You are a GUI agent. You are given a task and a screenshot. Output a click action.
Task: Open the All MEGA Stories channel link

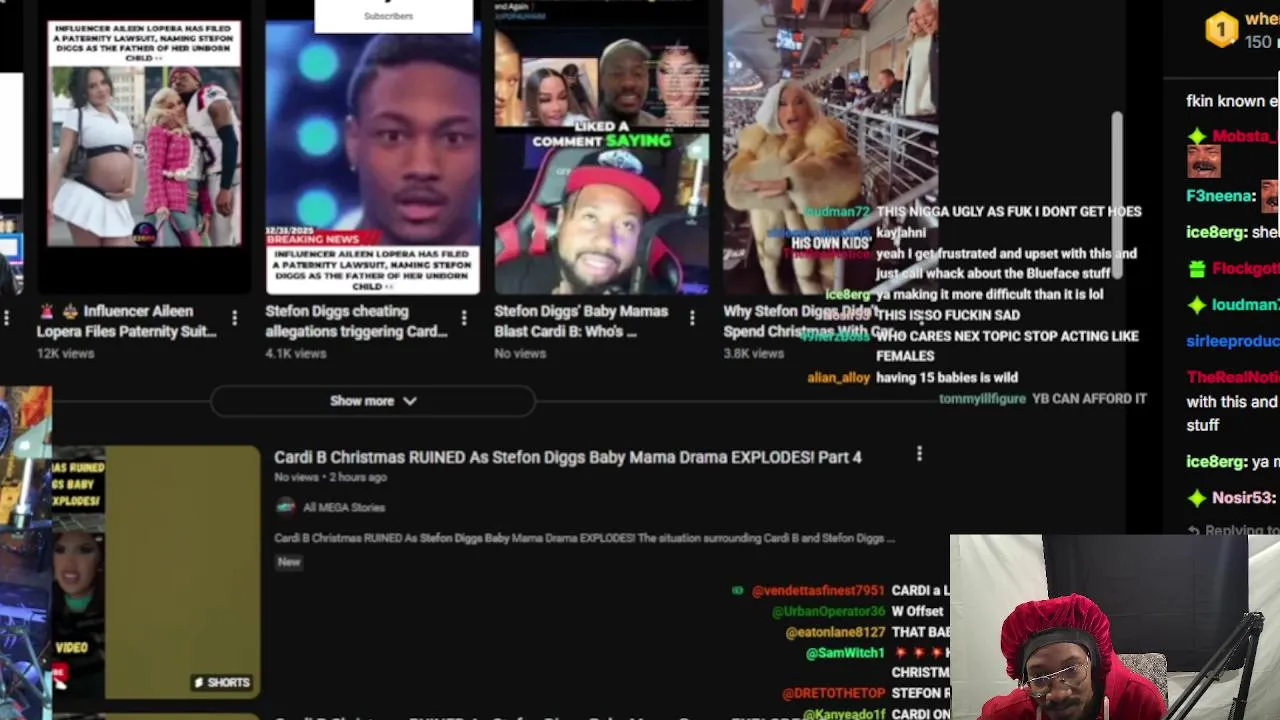click(343, 507)
